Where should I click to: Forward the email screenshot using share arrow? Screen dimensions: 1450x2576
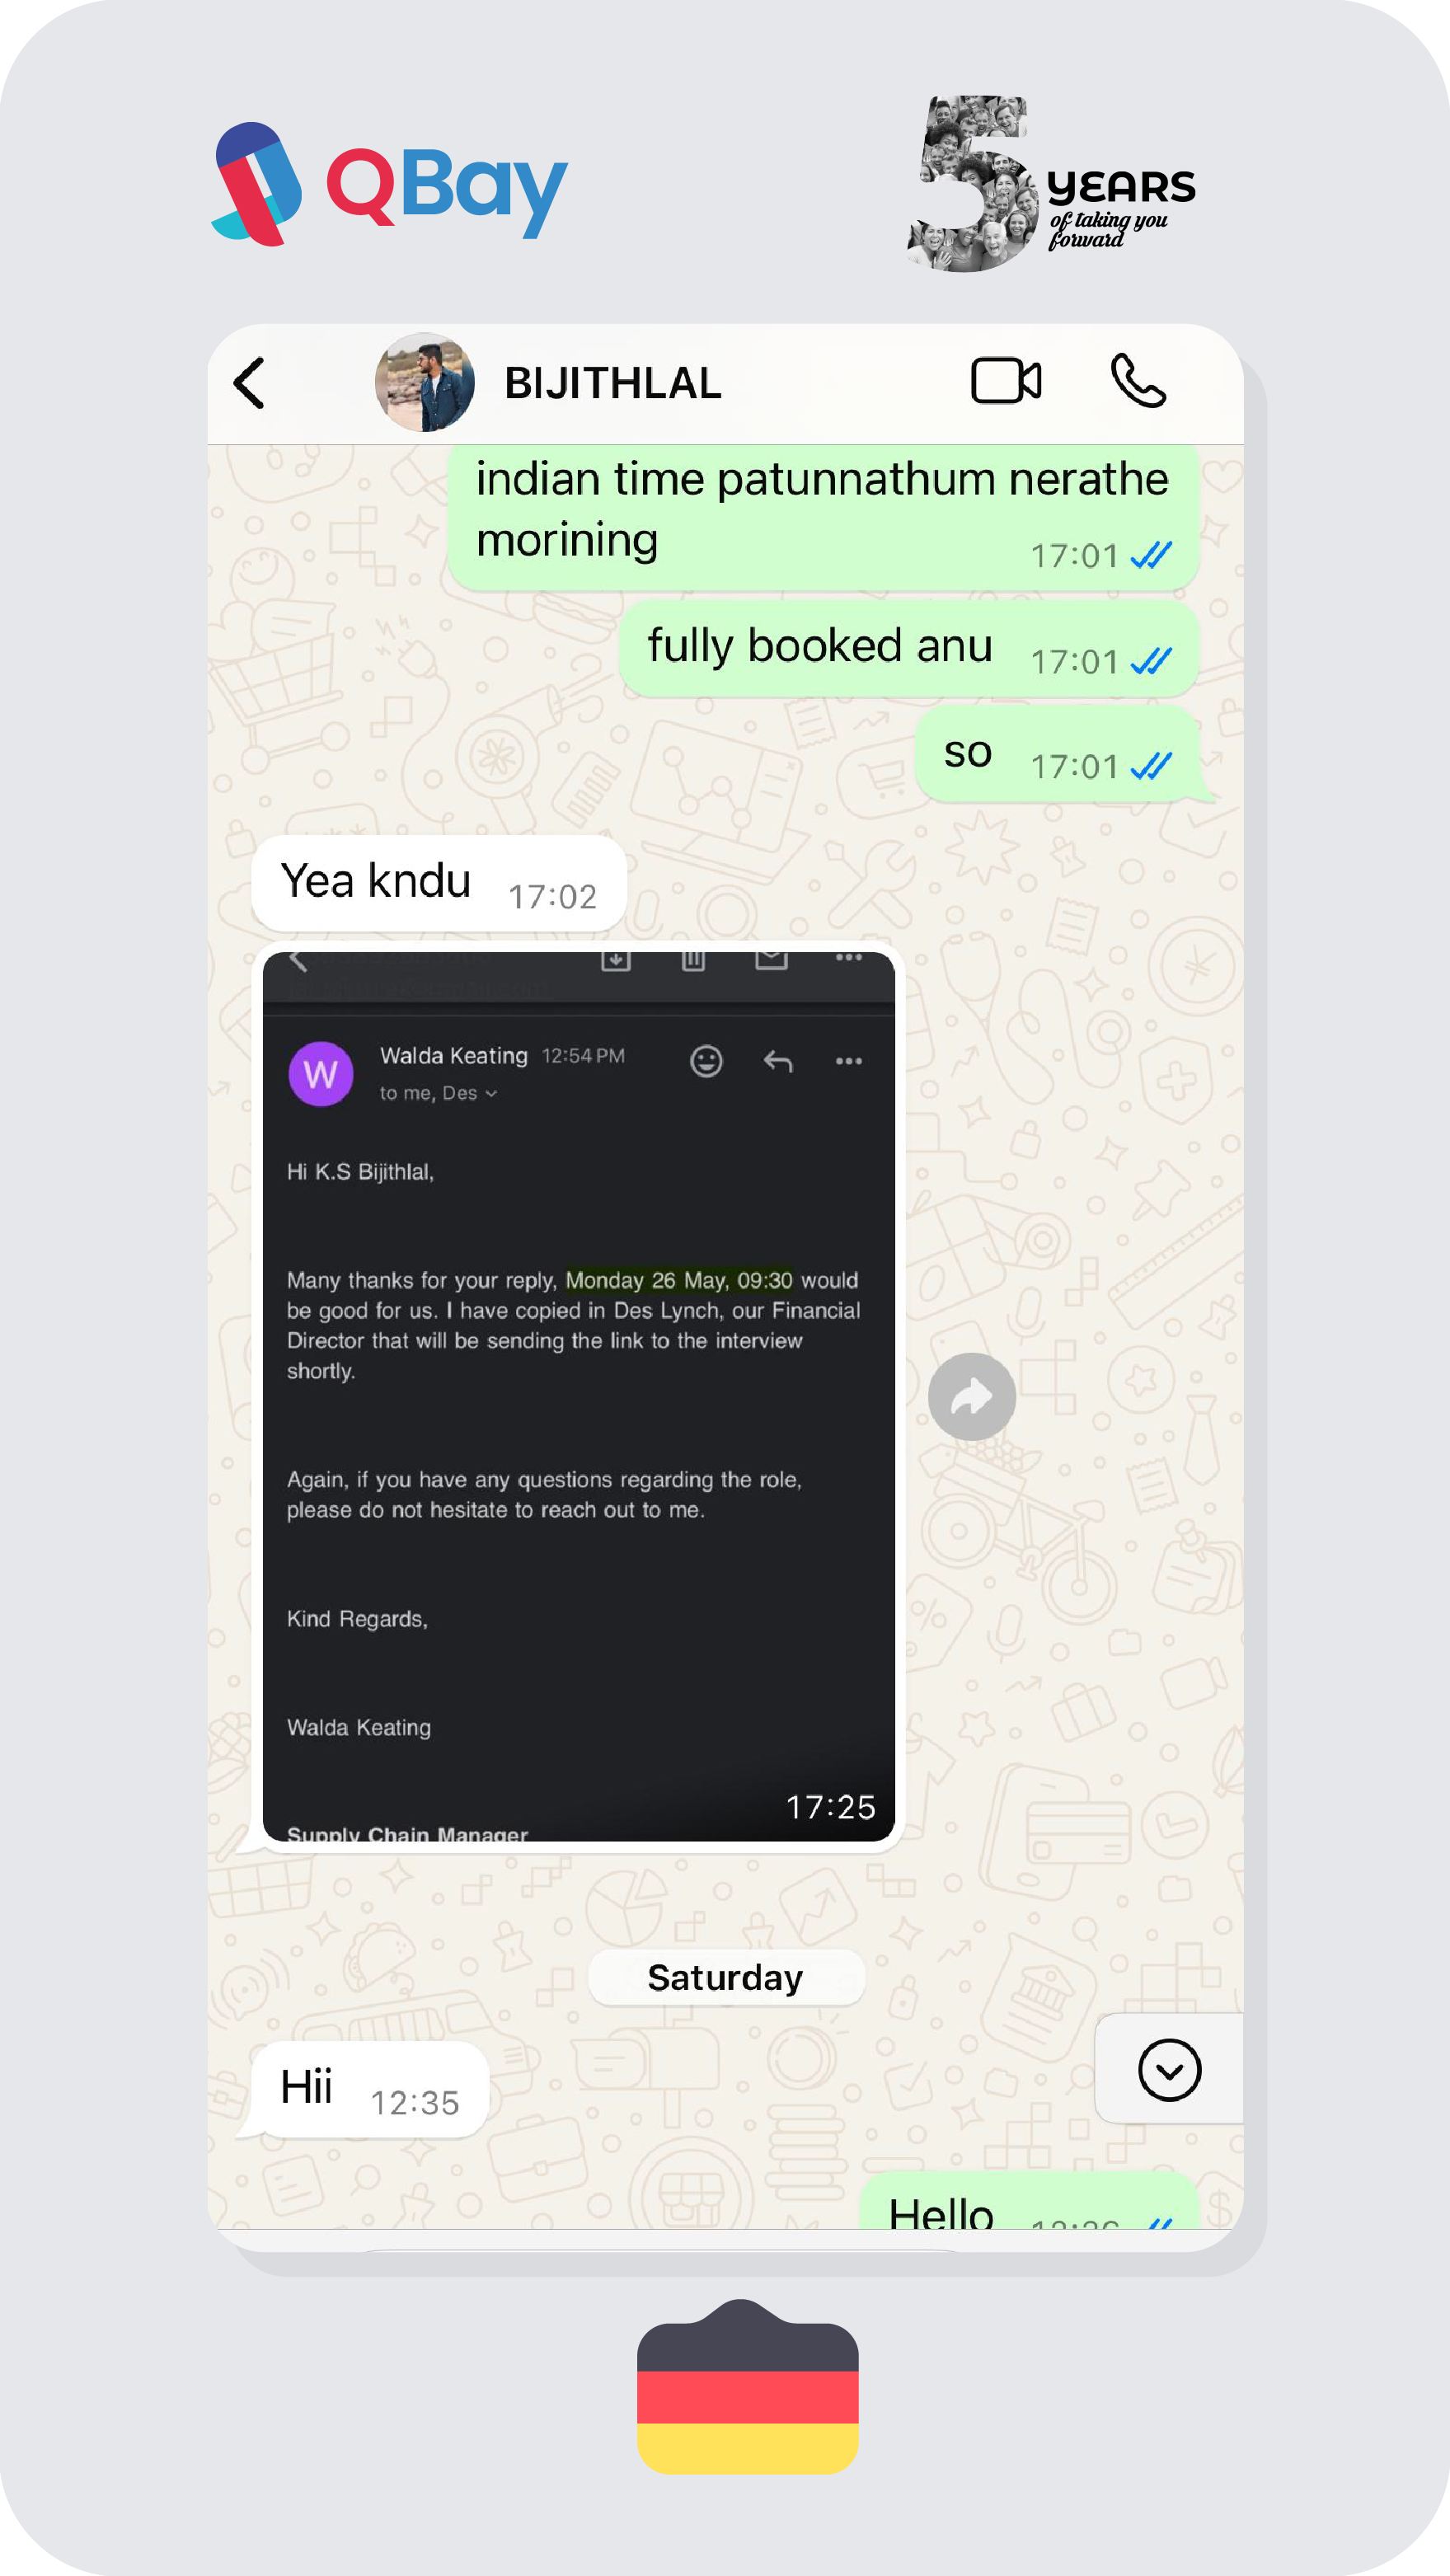click(971, 1396)
